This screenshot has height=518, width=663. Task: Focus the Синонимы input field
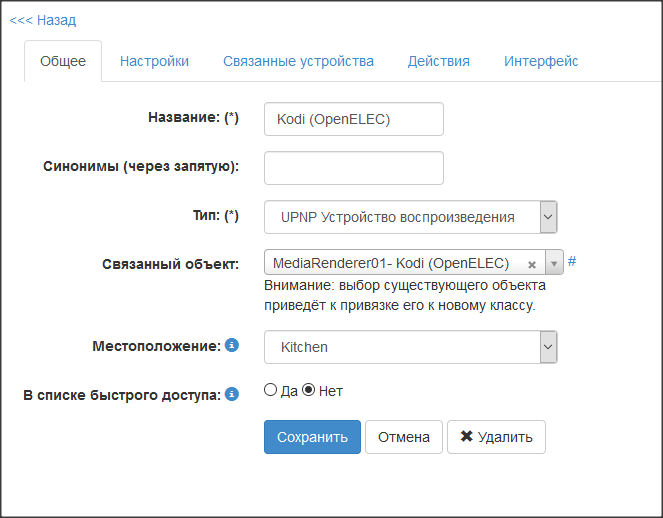pos(353,168)
